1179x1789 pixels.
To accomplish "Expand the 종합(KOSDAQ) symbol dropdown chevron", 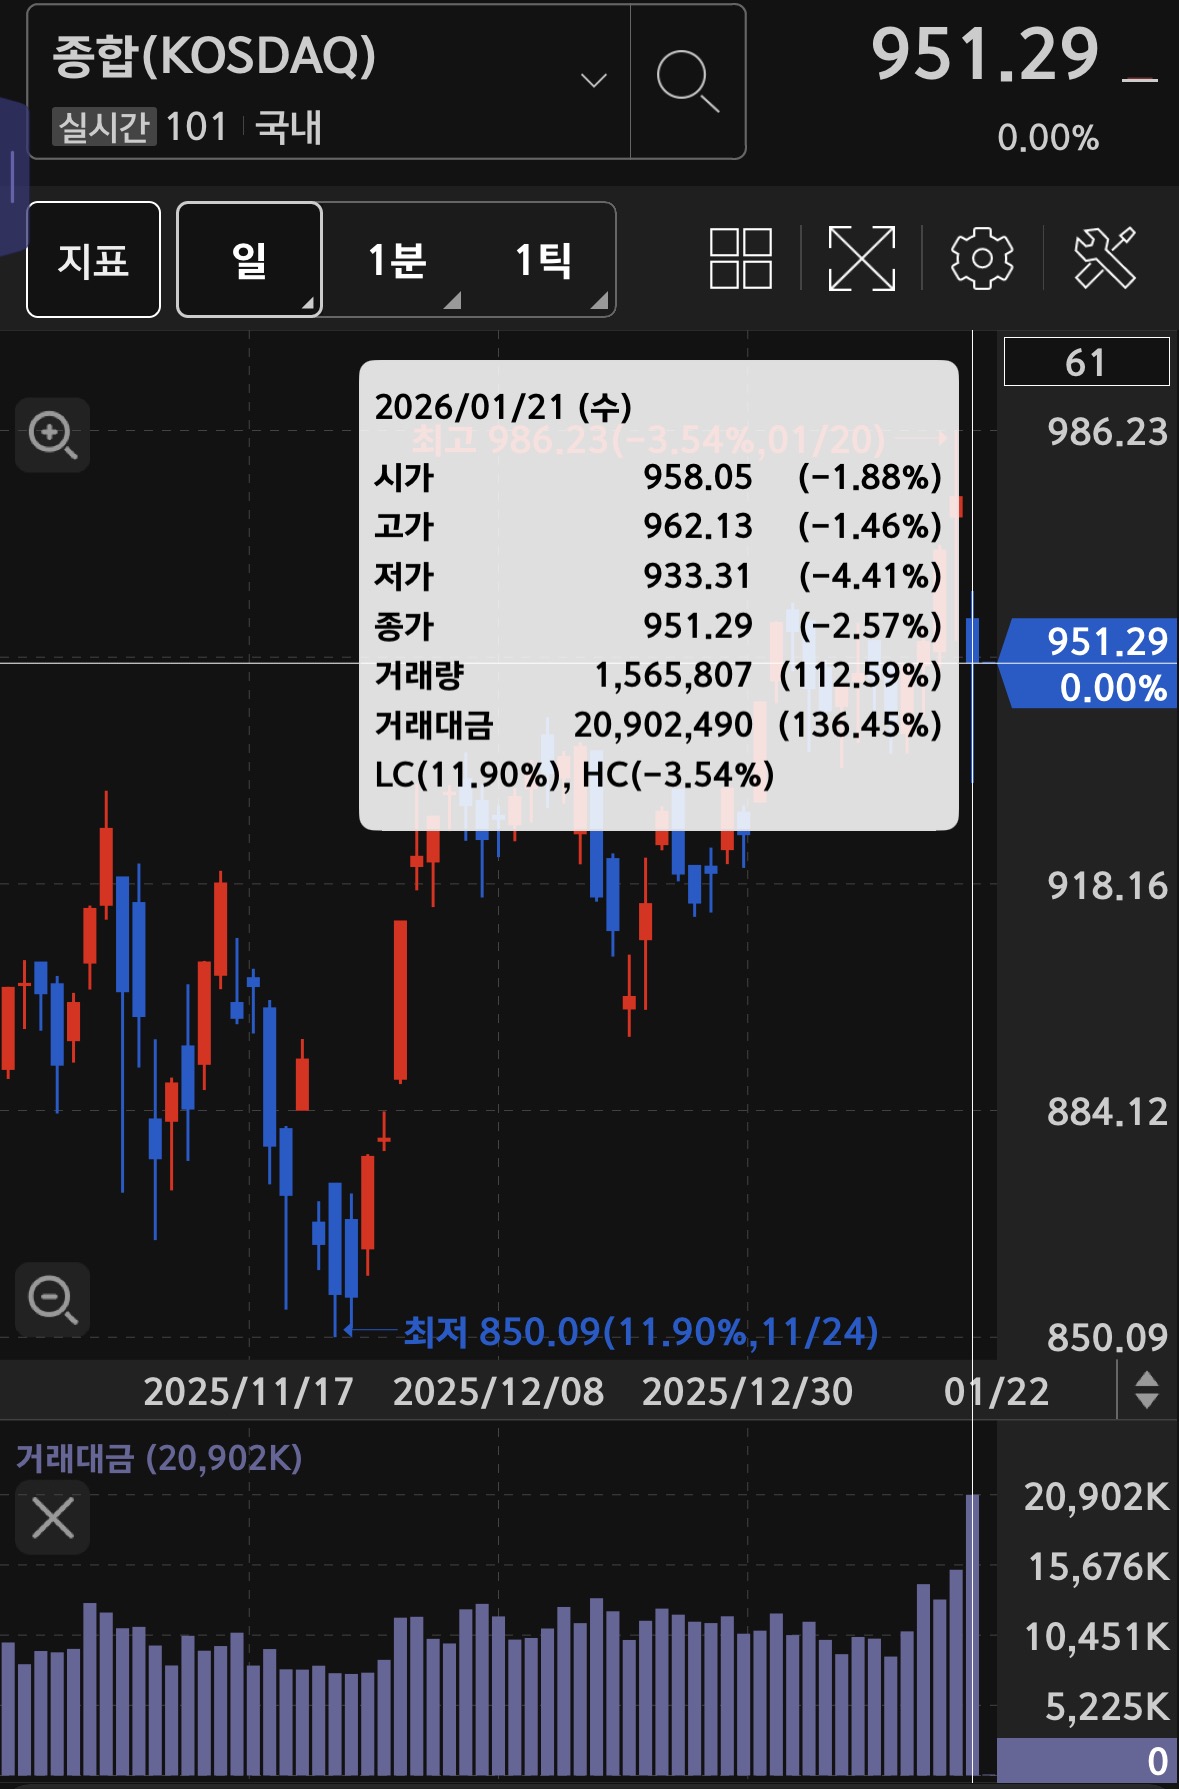I will [x=594, y=80].
